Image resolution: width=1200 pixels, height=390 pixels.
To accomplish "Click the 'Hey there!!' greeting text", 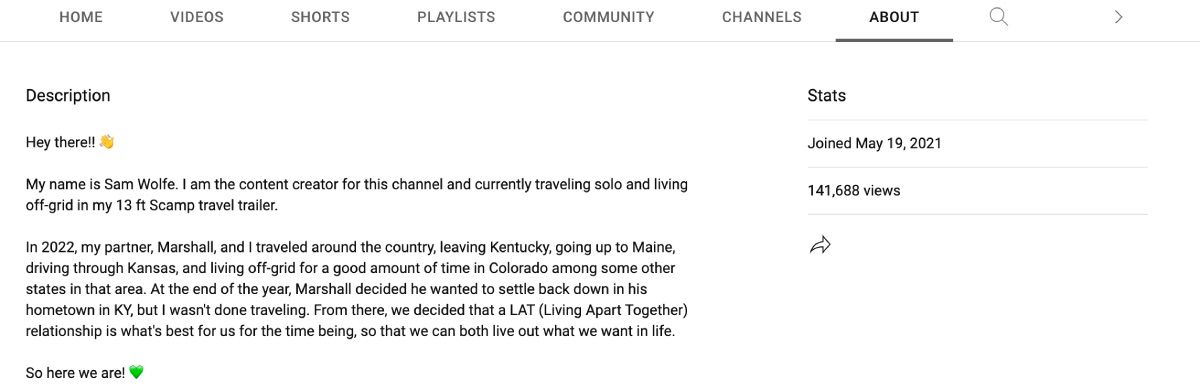I will [x=60, y=142].
